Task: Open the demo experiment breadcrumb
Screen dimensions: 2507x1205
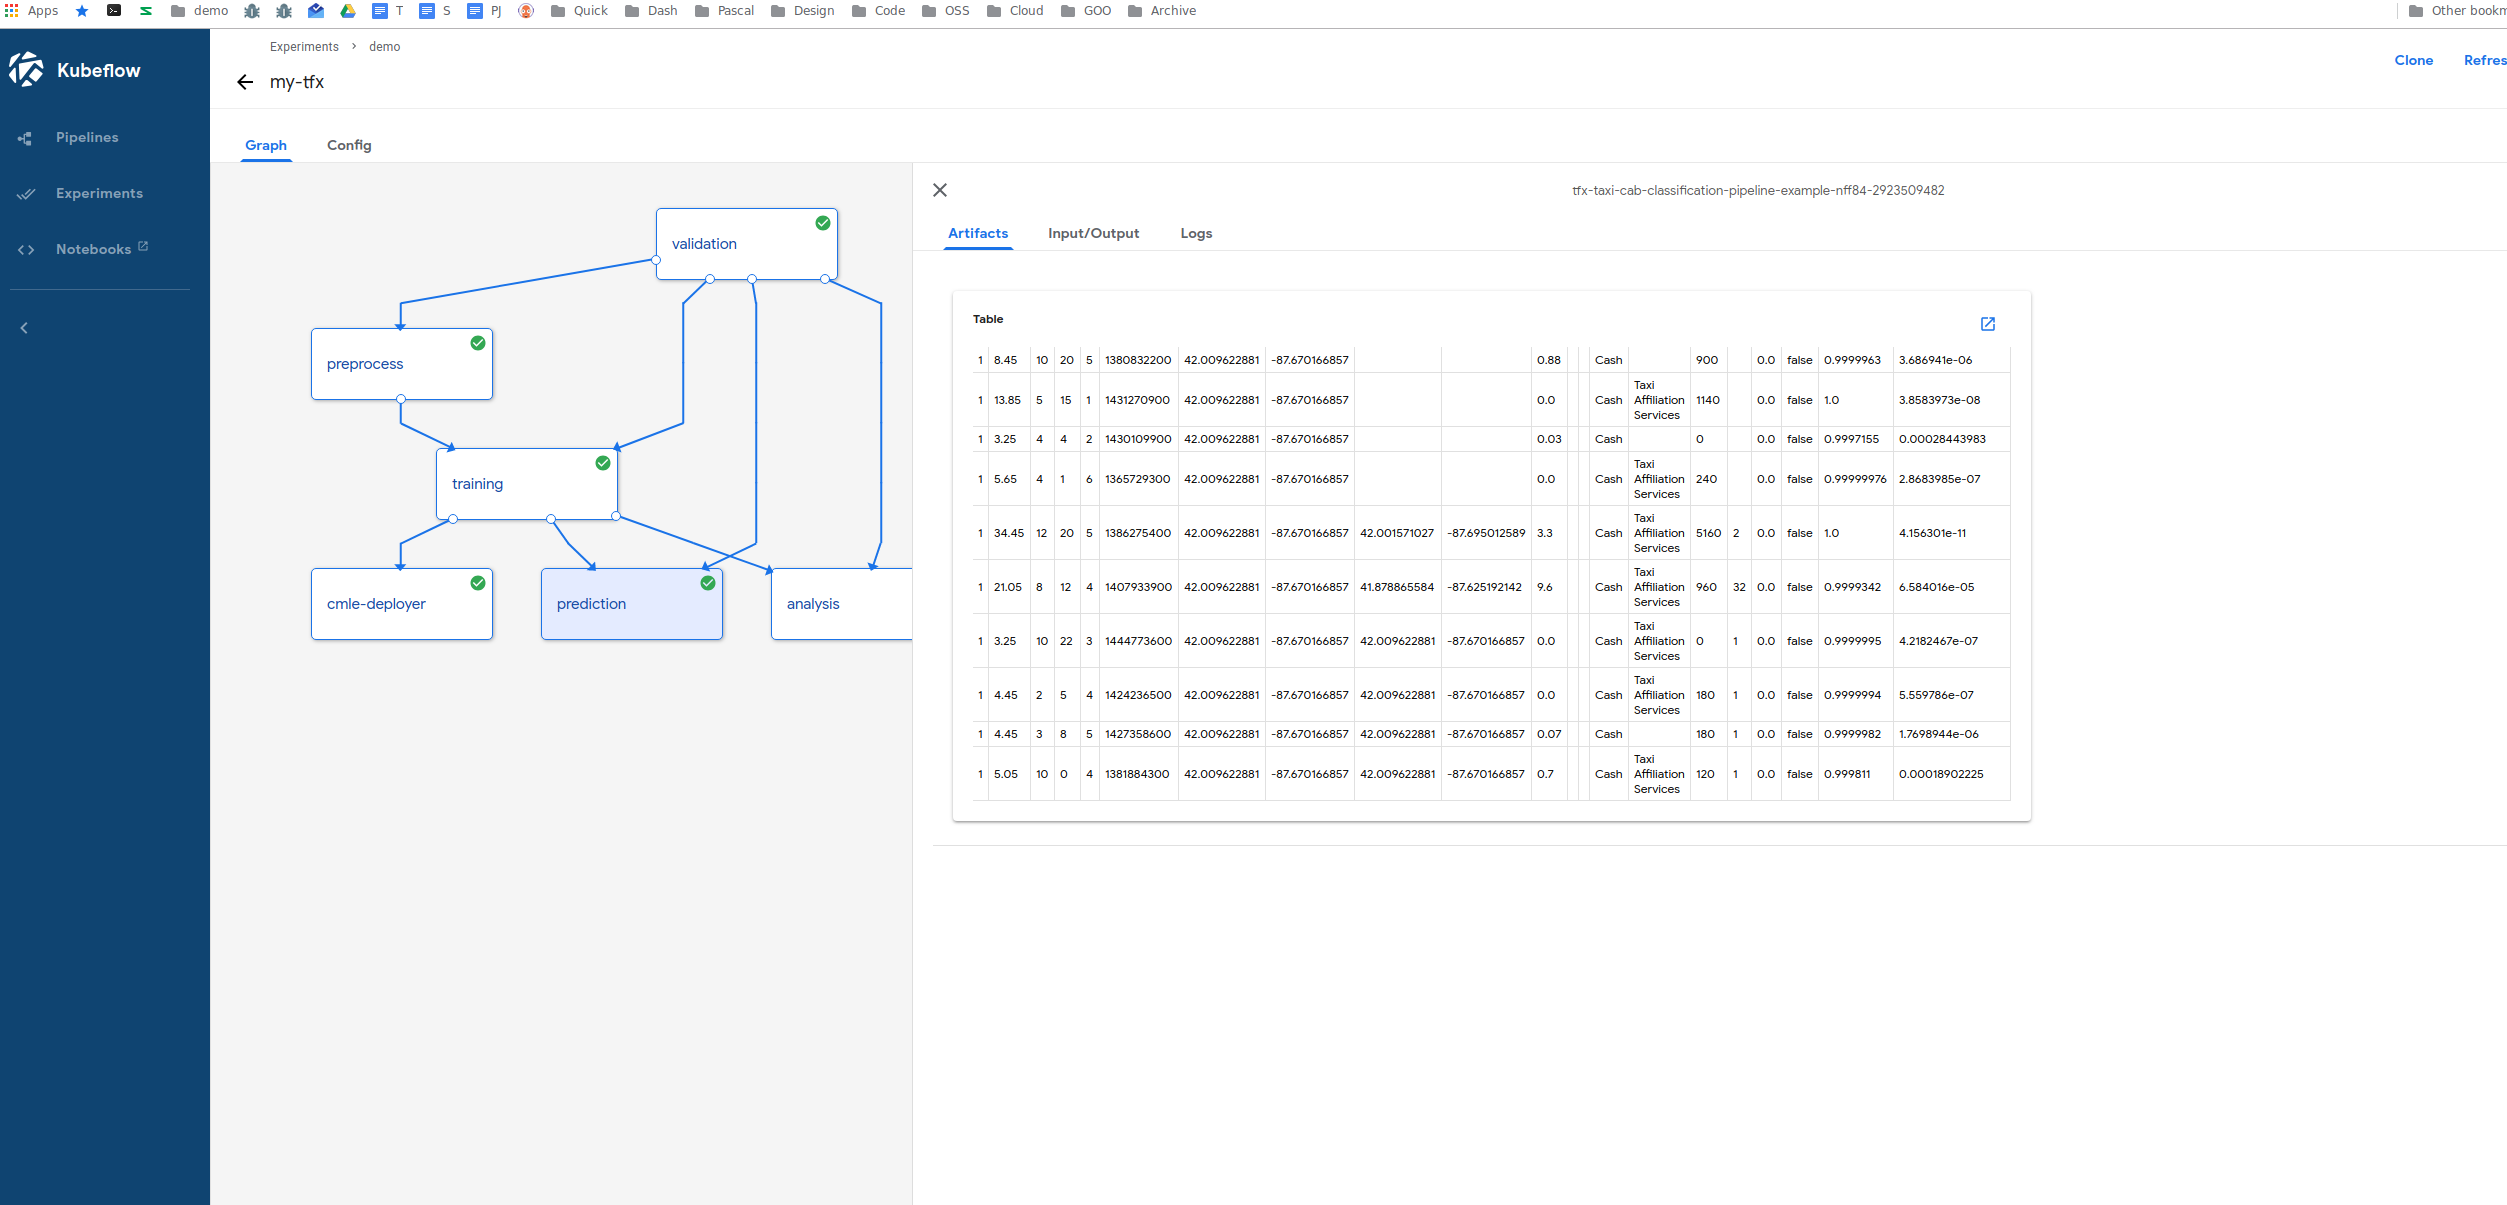Action: point(383,46)
